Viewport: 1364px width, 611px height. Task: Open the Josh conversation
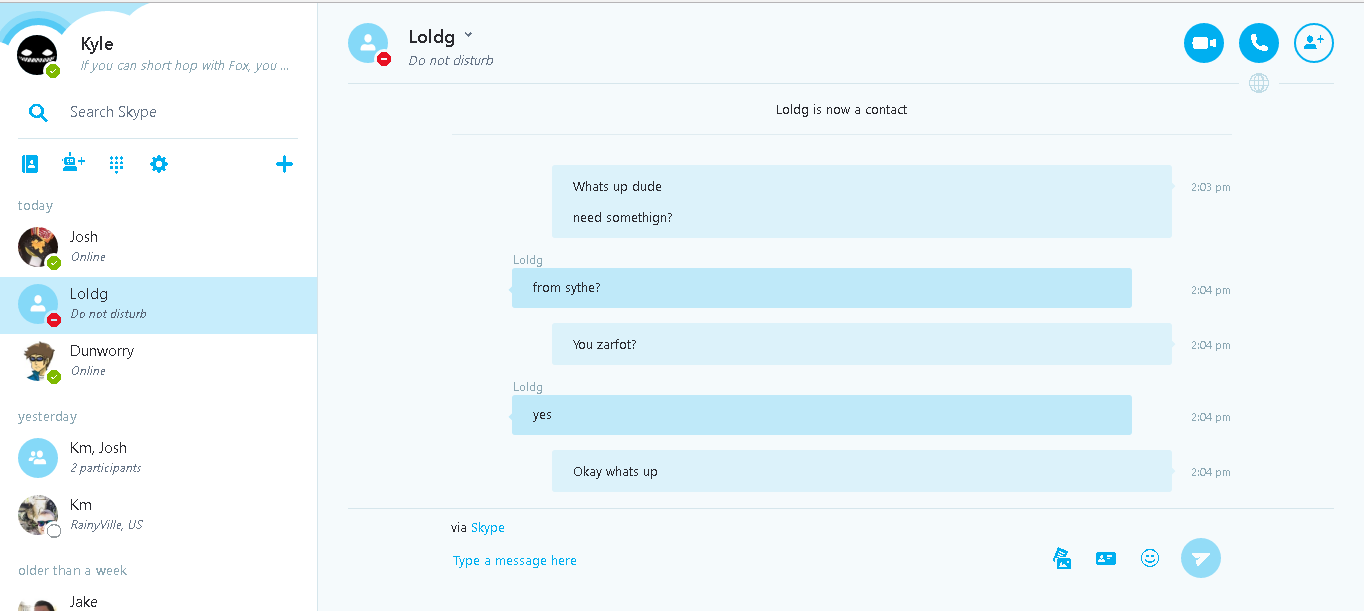tap(159, 247)
